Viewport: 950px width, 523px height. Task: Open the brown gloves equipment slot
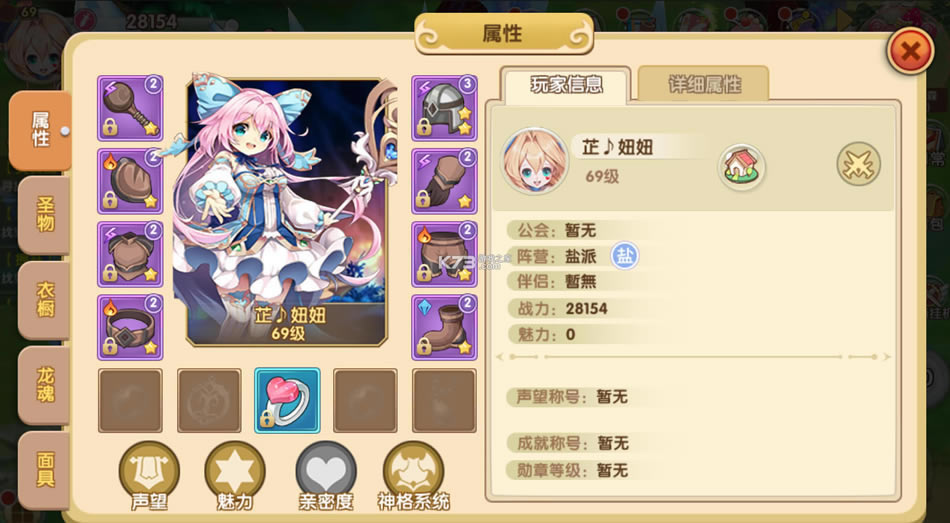444,181
